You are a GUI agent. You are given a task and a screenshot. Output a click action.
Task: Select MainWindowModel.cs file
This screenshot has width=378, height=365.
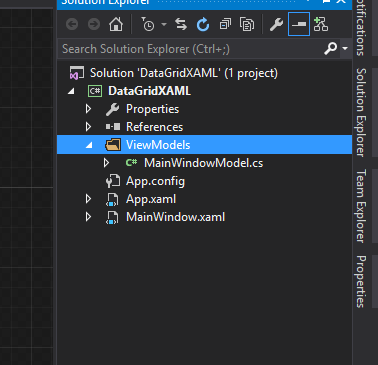pyautogui.click(x=203, y=163)
